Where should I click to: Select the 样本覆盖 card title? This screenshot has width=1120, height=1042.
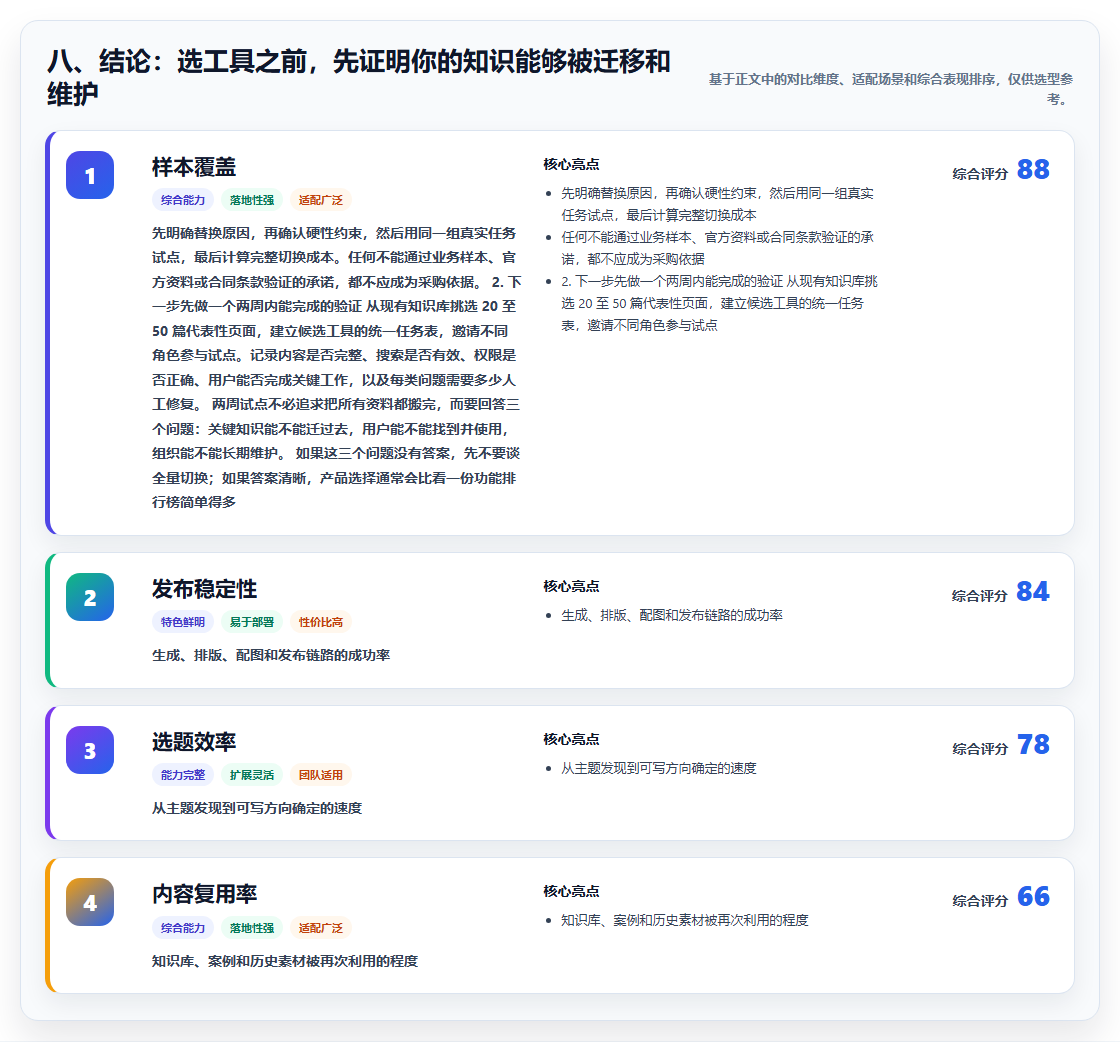pyautogui.click(x=194, y=167)
